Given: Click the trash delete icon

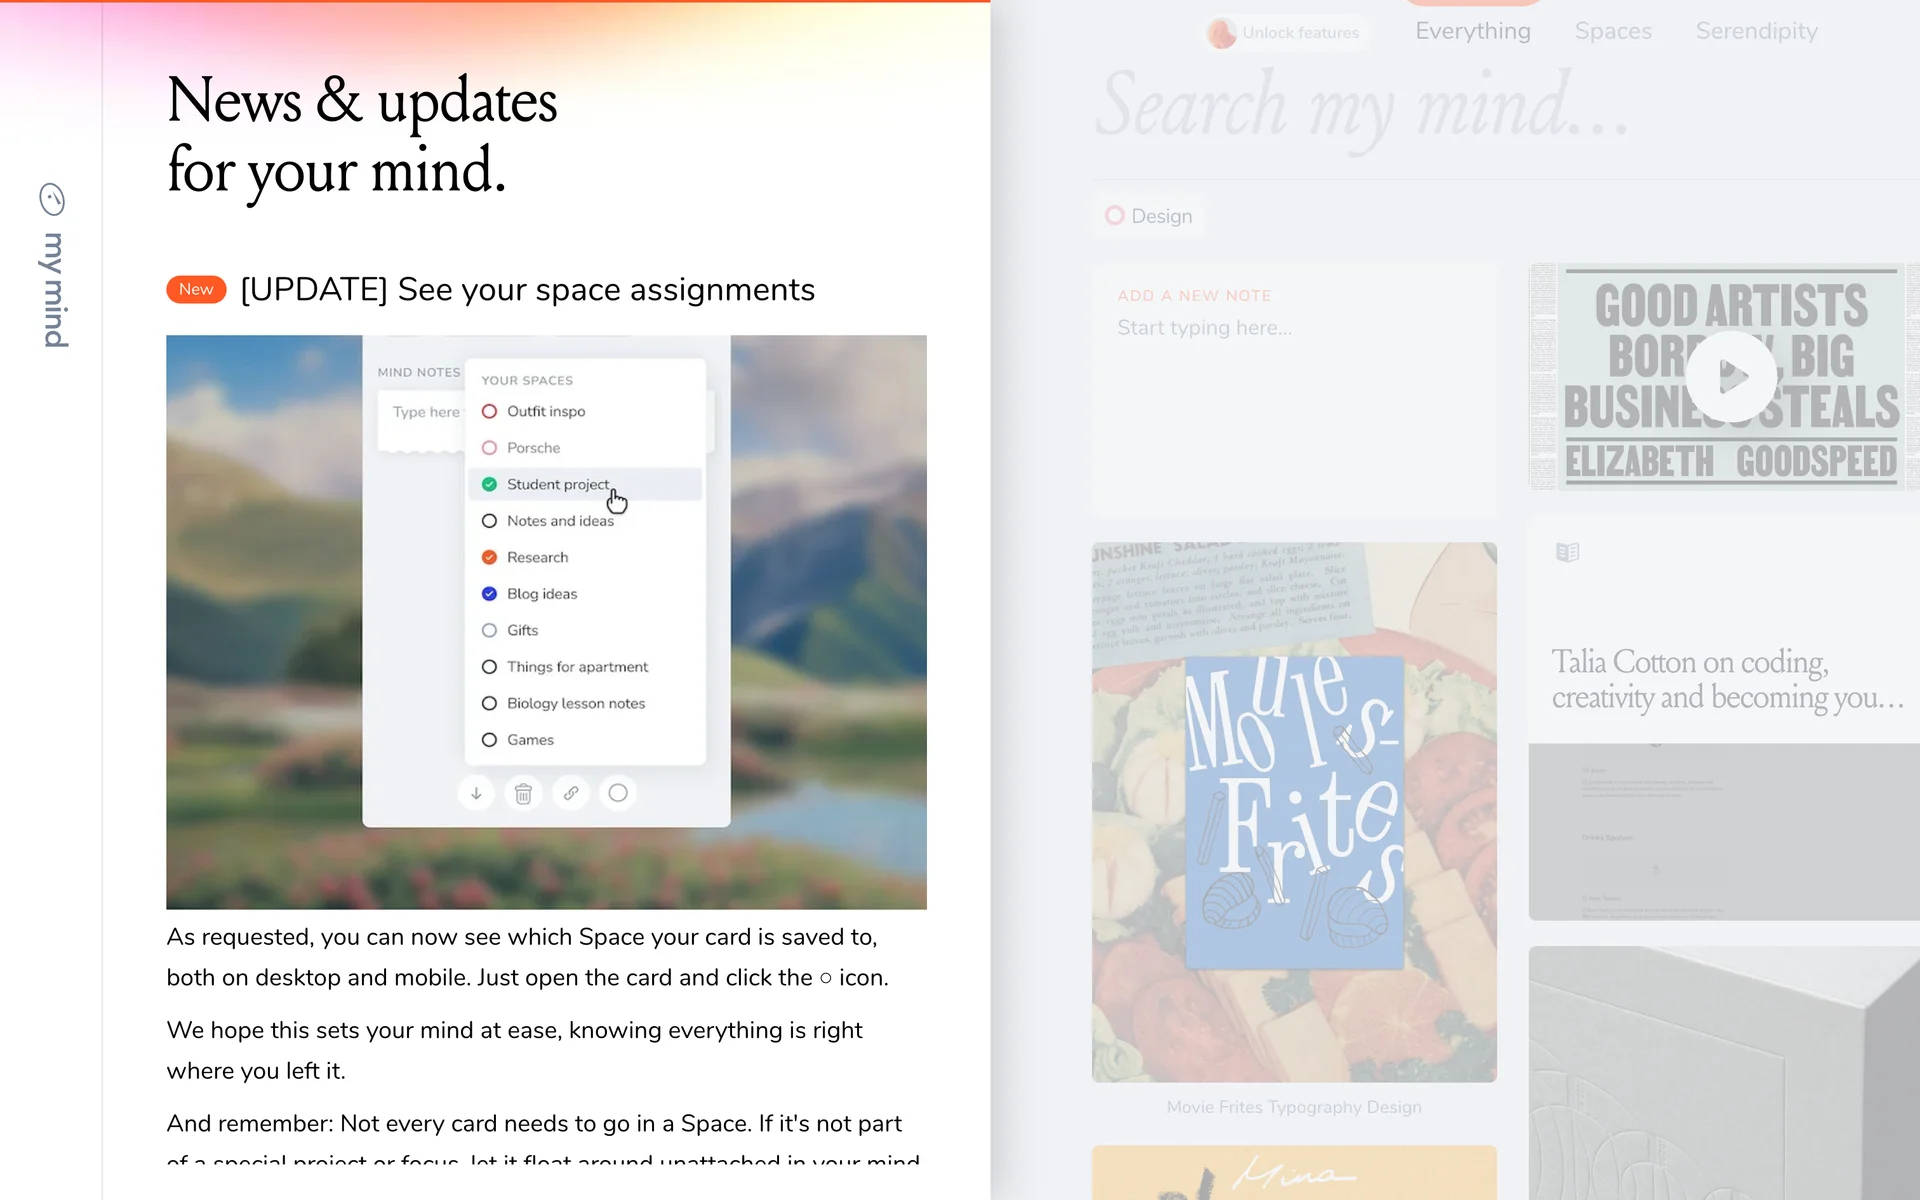Looking at the screenshot, I should click(523, 793).
